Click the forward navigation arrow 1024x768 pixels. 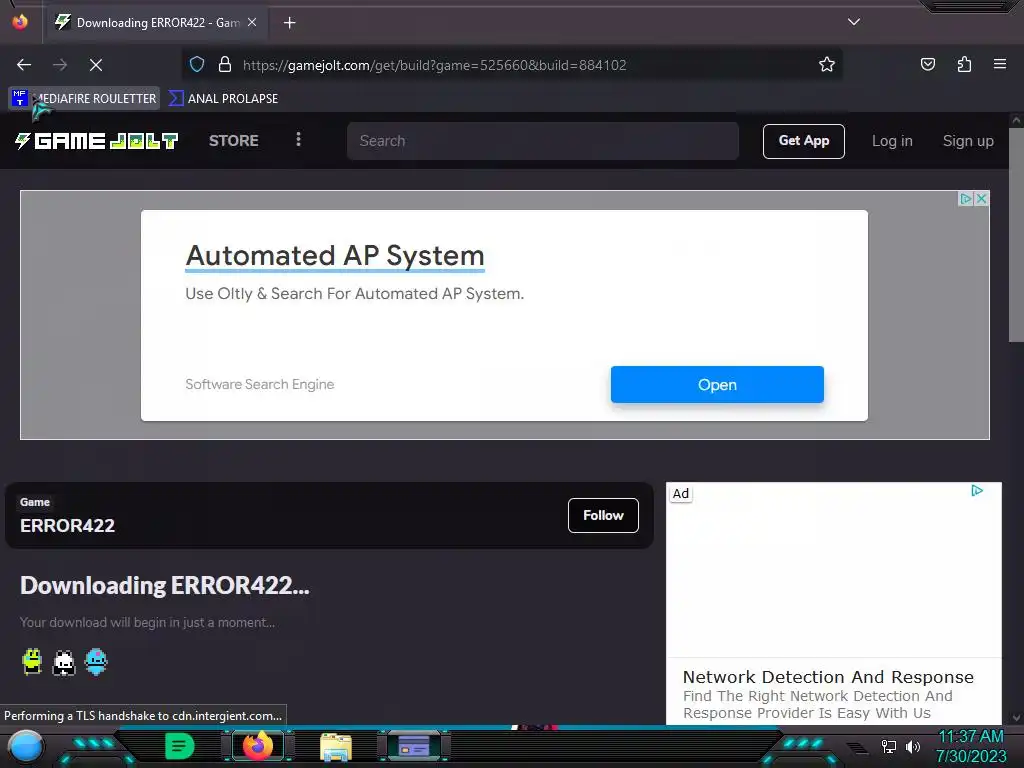(x=60, y=65)
